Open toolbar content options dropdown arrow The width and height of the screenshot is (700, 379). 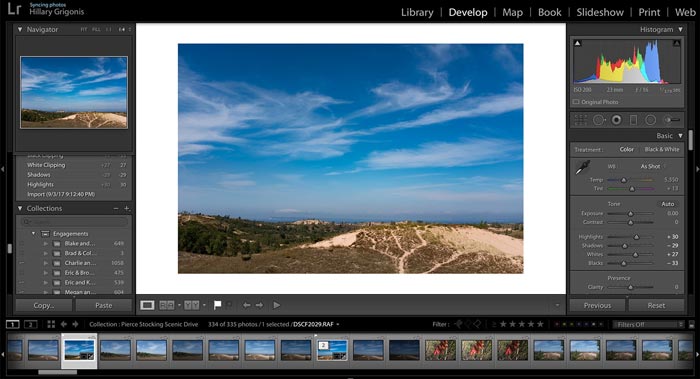[x=557, y=305]
